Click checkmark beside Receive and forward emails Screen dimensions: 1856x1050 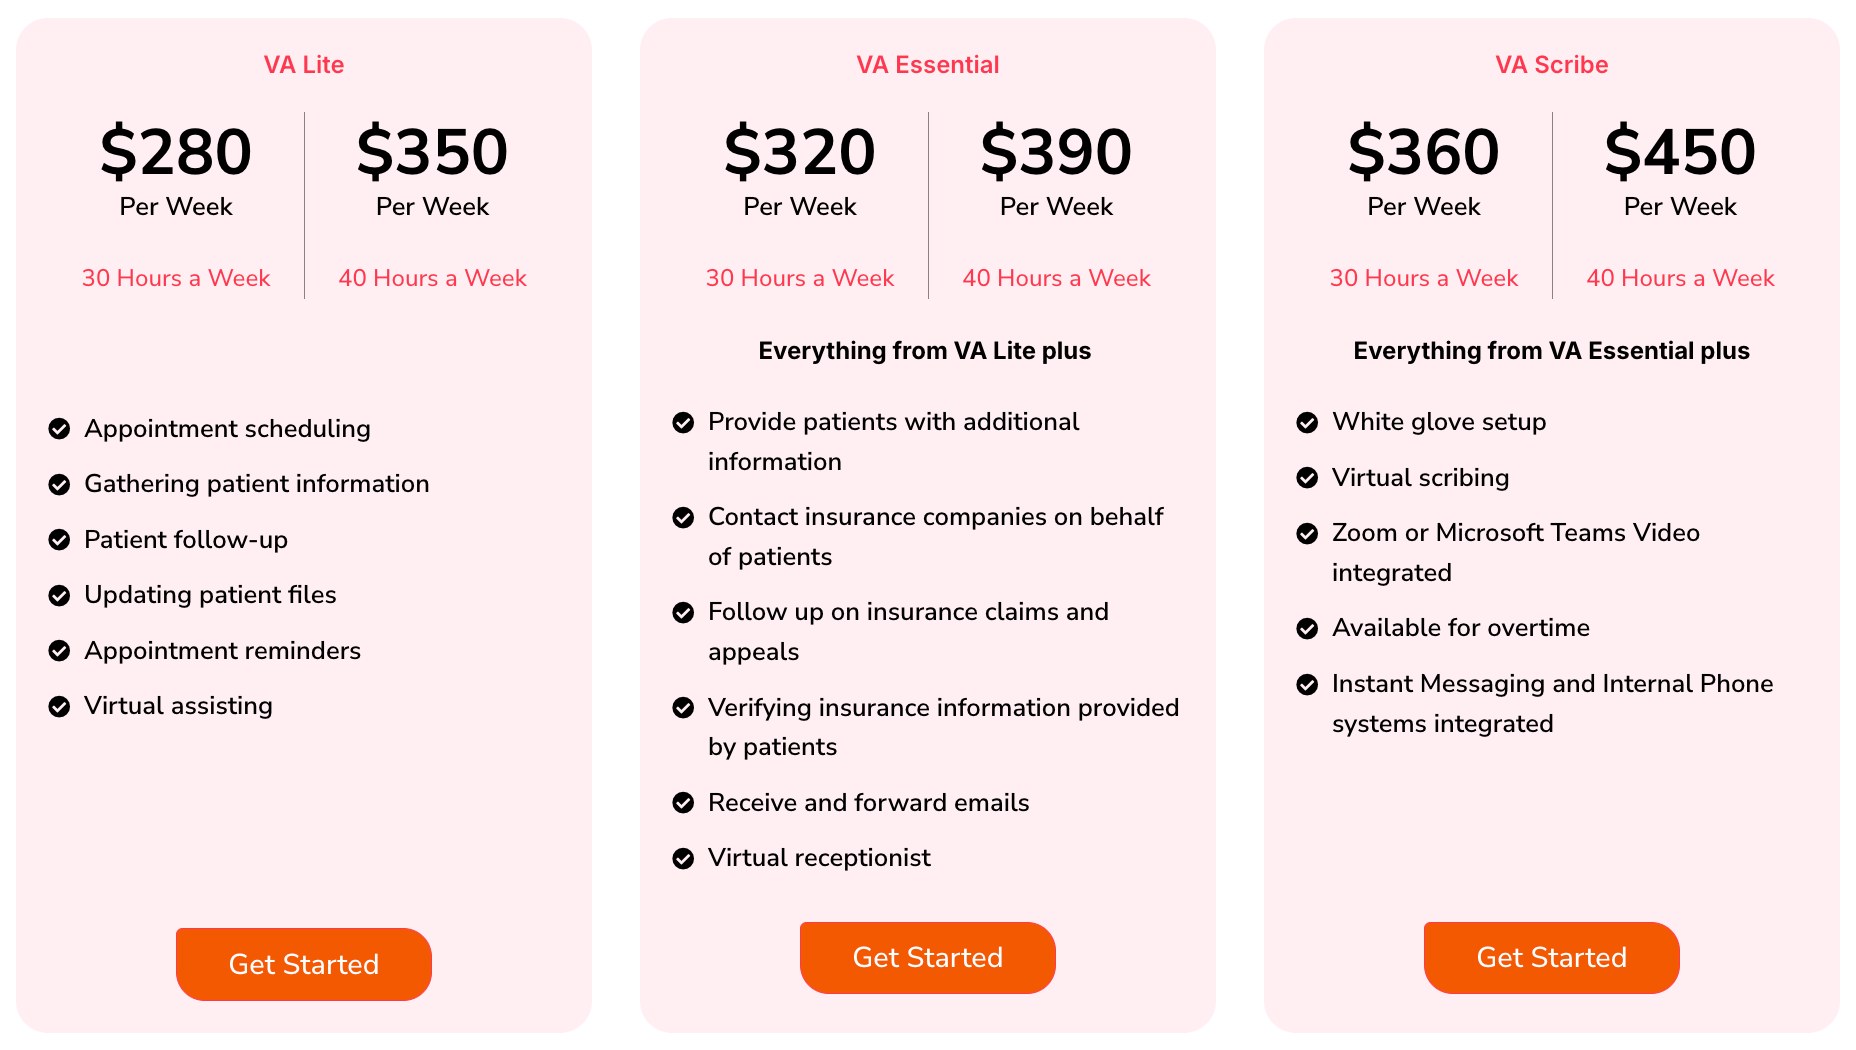[x=683, y=803]
